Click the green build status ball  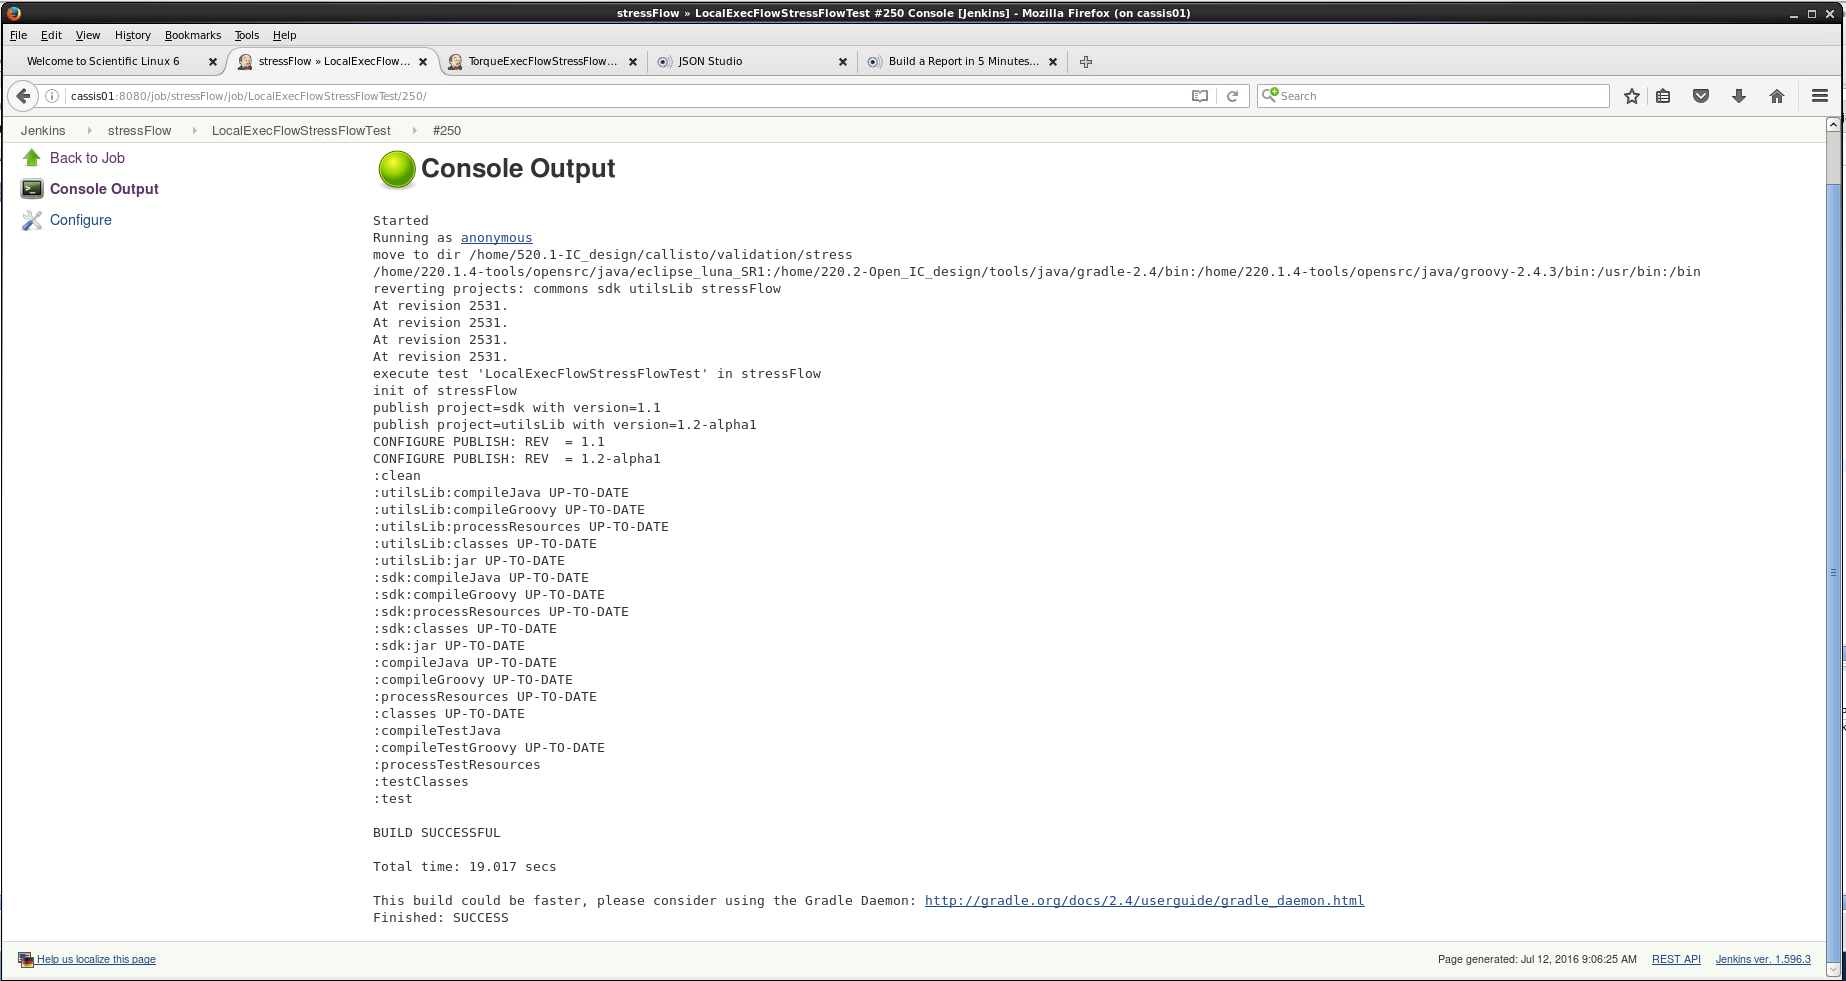coord(396,169)
